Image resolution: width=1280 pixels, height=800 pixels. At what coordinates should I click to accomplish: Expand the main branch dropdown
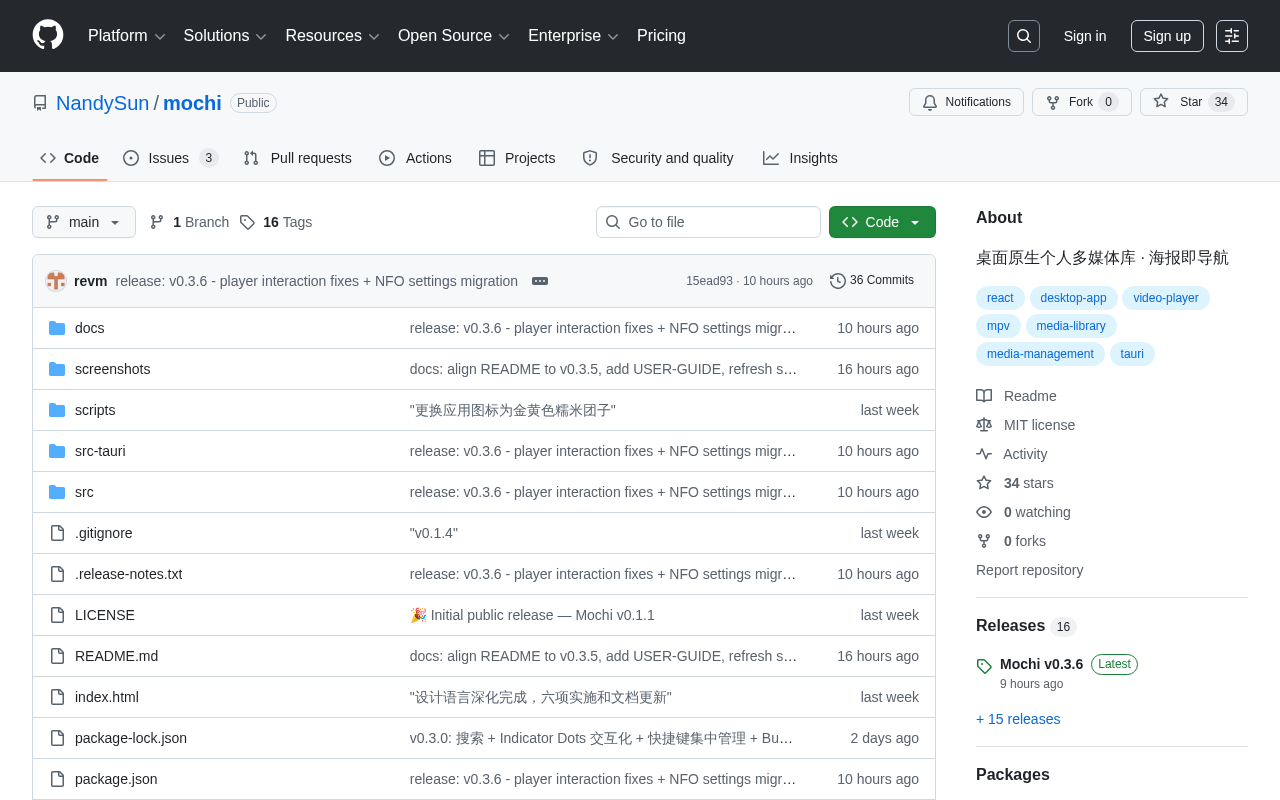coord(84,222)
